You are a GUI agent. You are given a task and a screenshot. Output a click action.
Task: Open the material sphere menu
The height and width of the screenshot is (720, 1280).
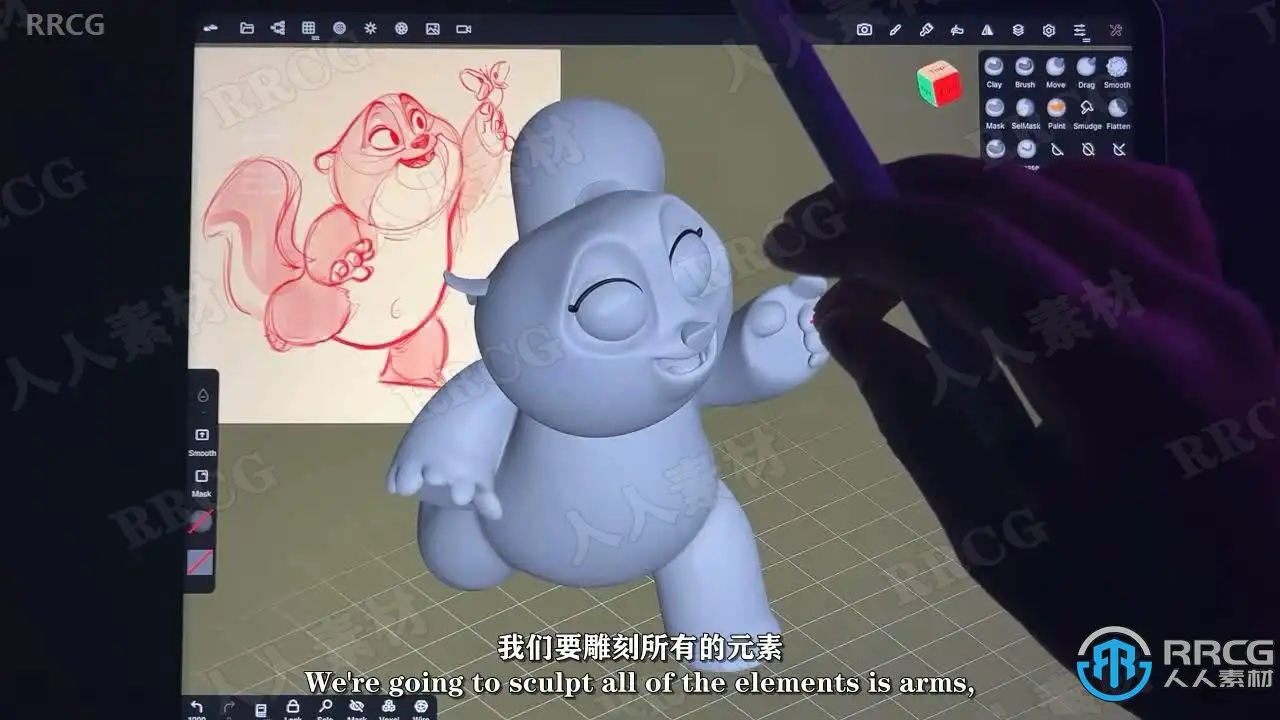340,29
